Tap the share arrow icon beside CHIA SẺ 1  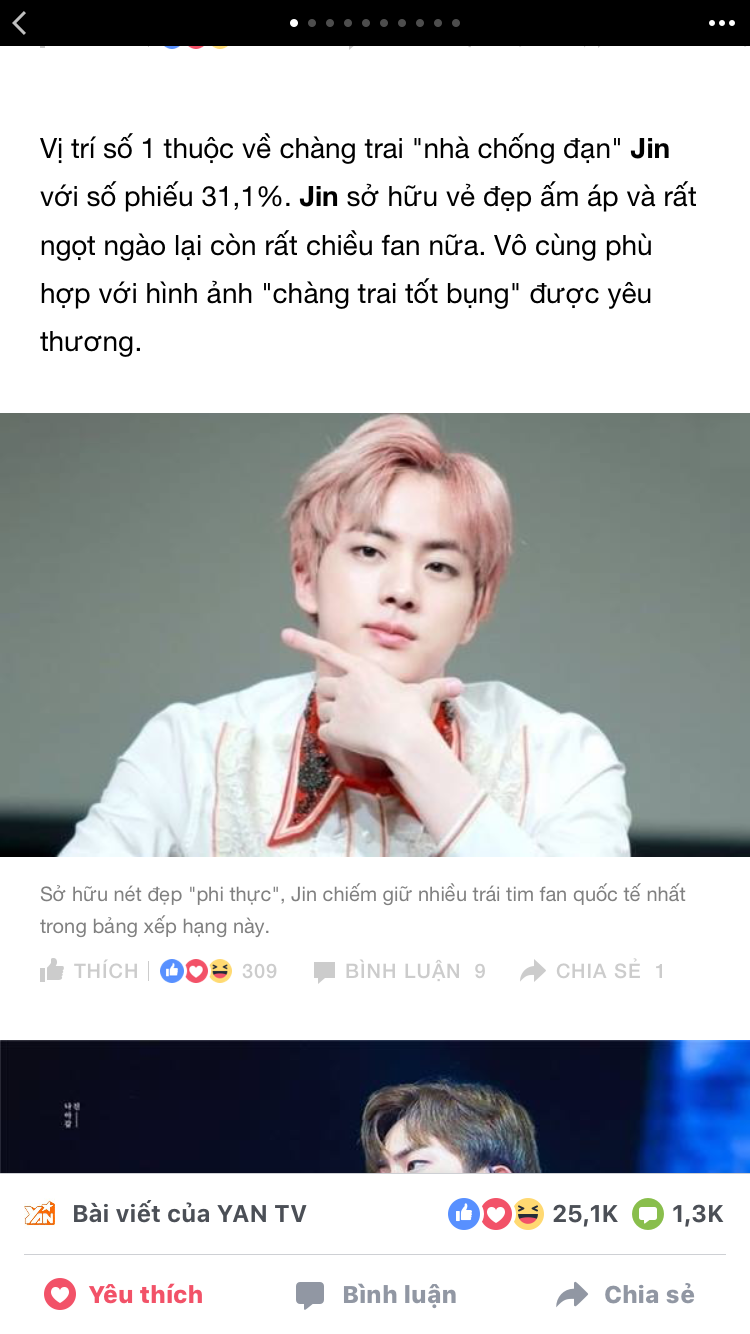pyautogui.click(x=533, y=971)
